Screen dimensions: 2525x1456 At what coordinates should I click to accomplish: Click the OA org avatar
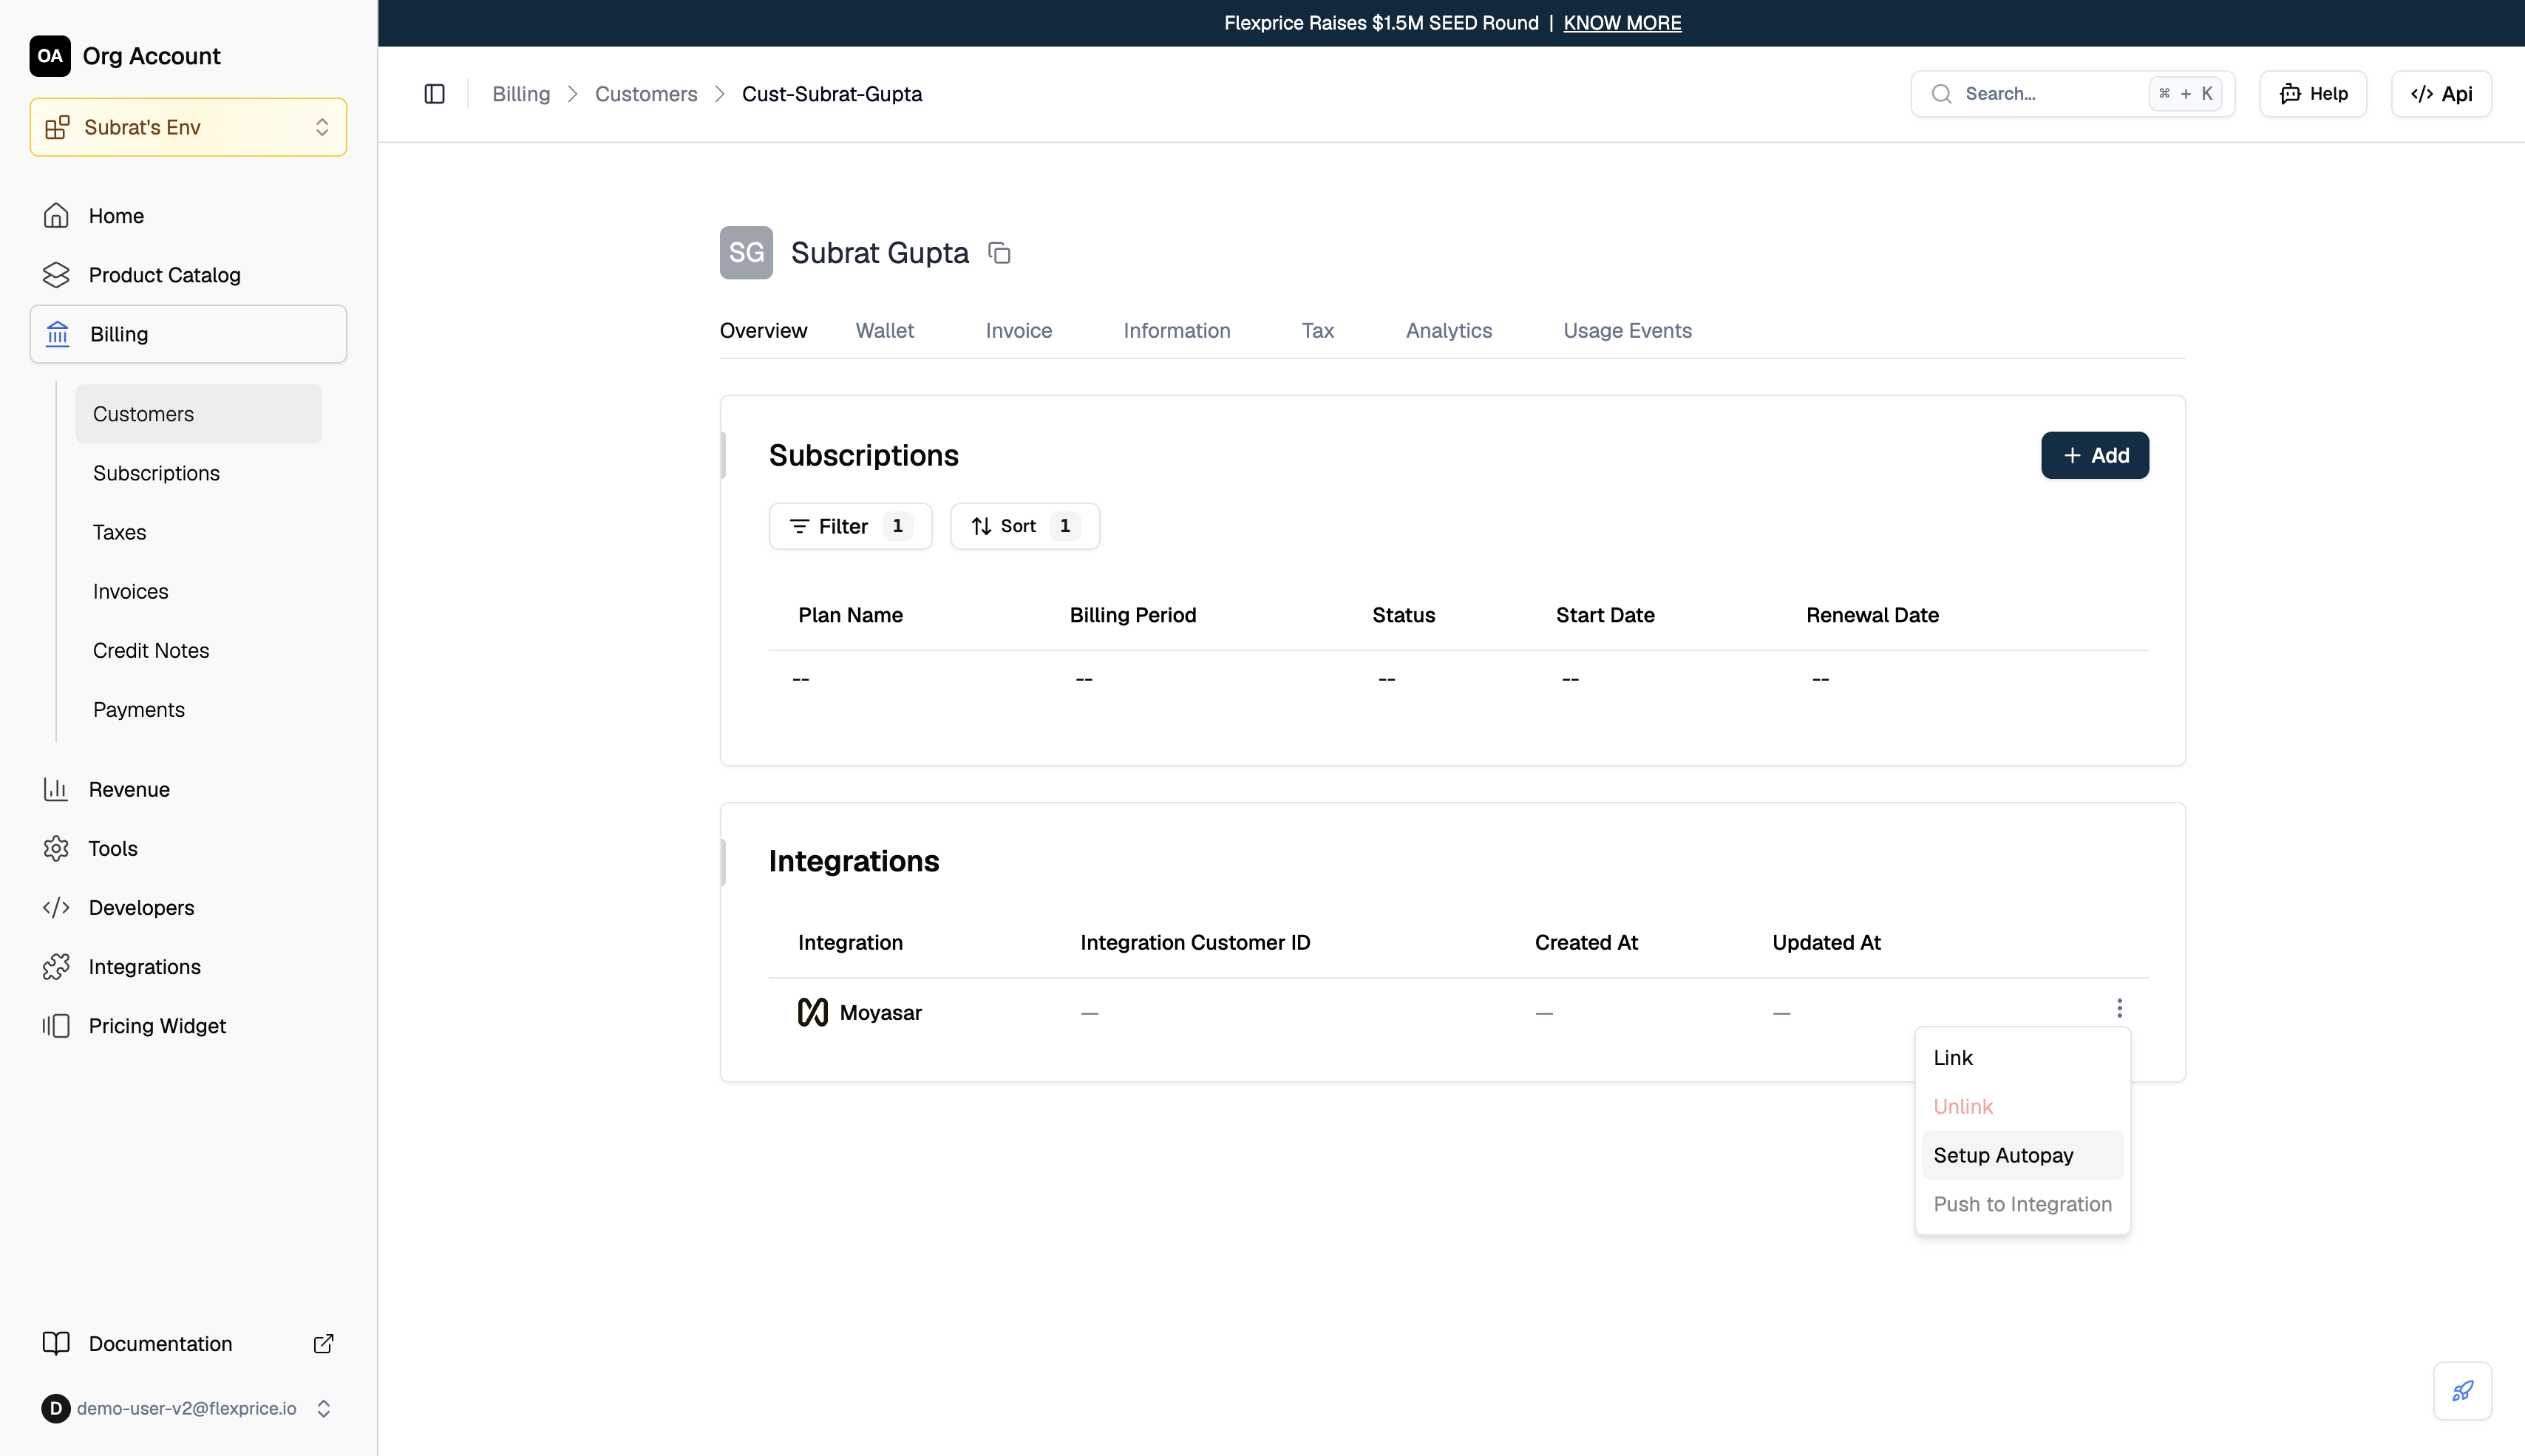(x=50, y=56)
